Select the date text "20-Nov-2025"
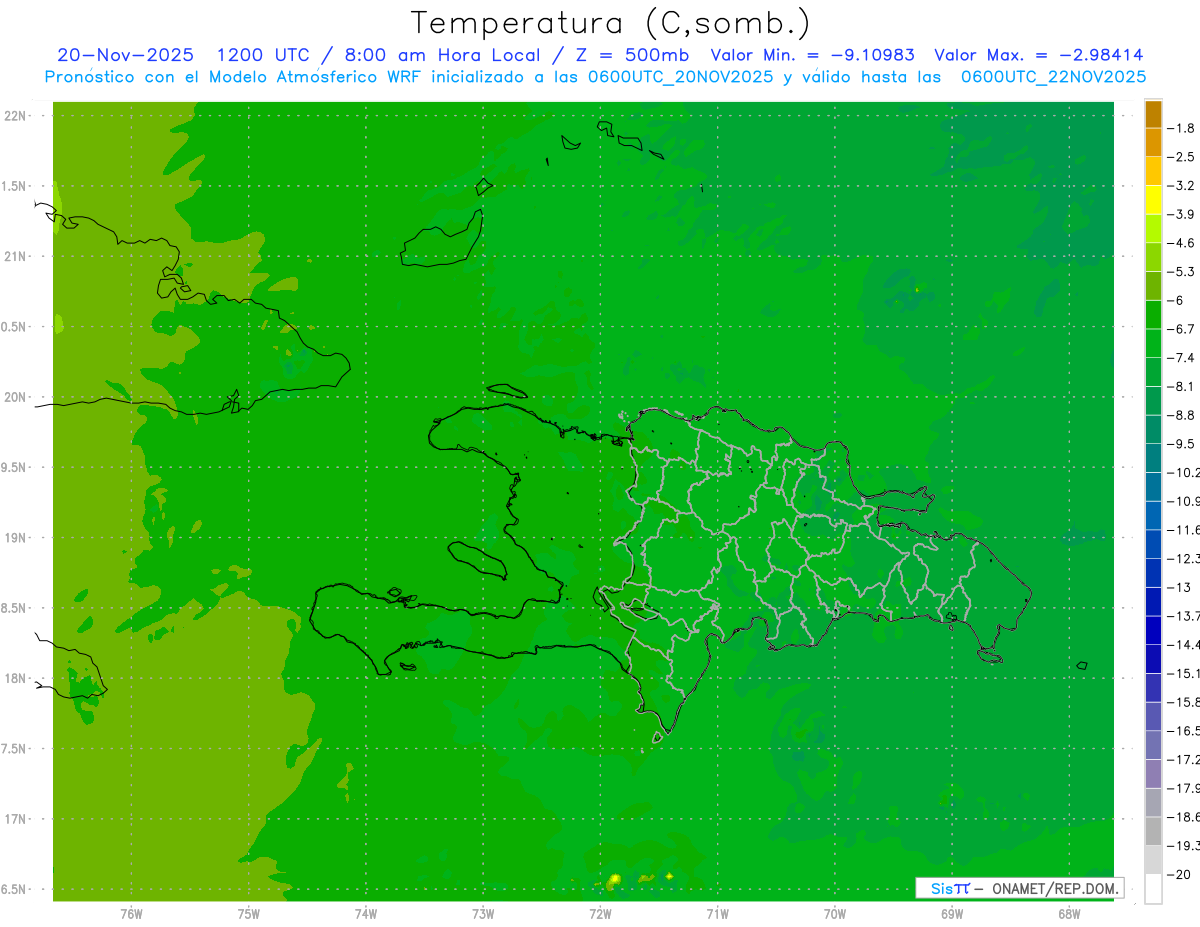 [x=125, y=55]
